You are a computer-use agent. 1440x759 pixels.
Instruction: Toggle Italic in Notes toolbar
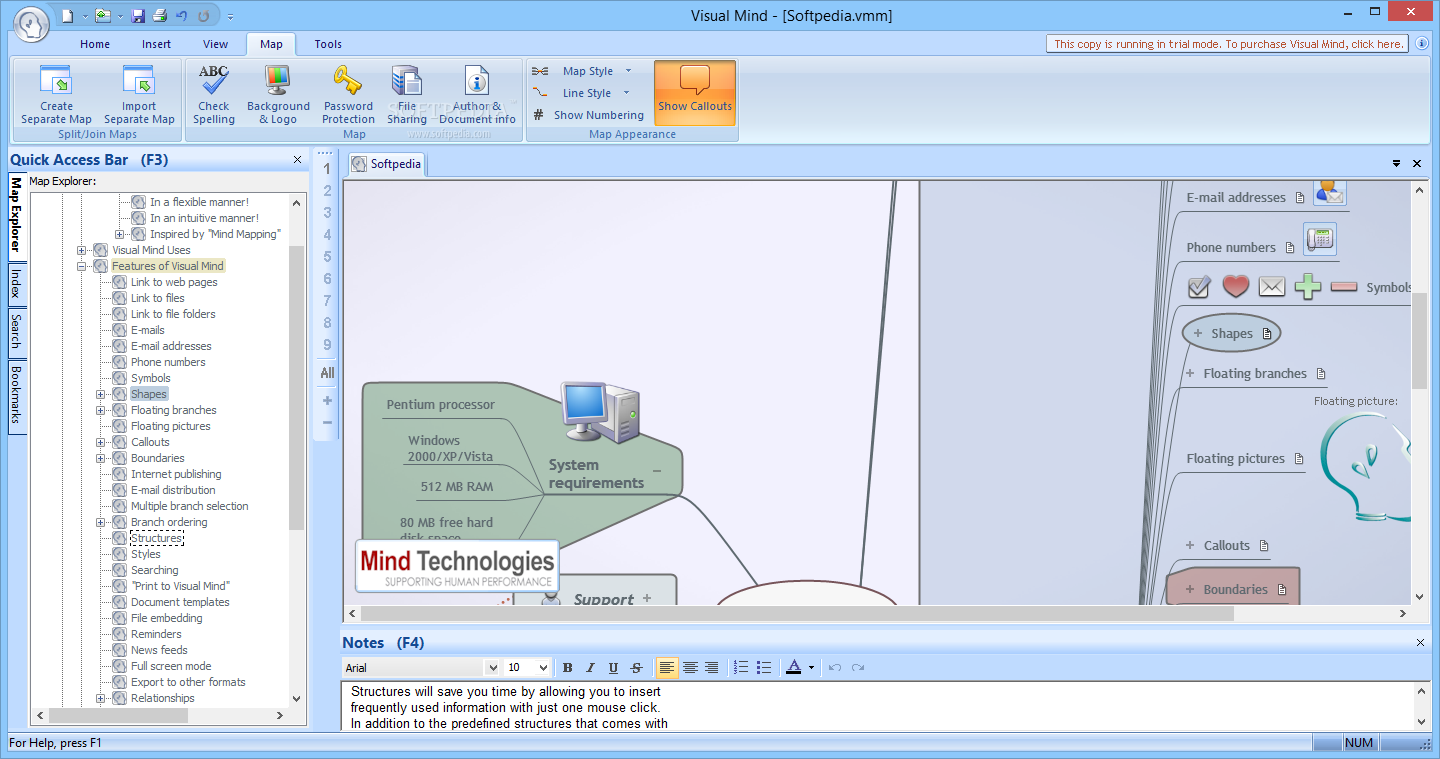click(590, 667)
